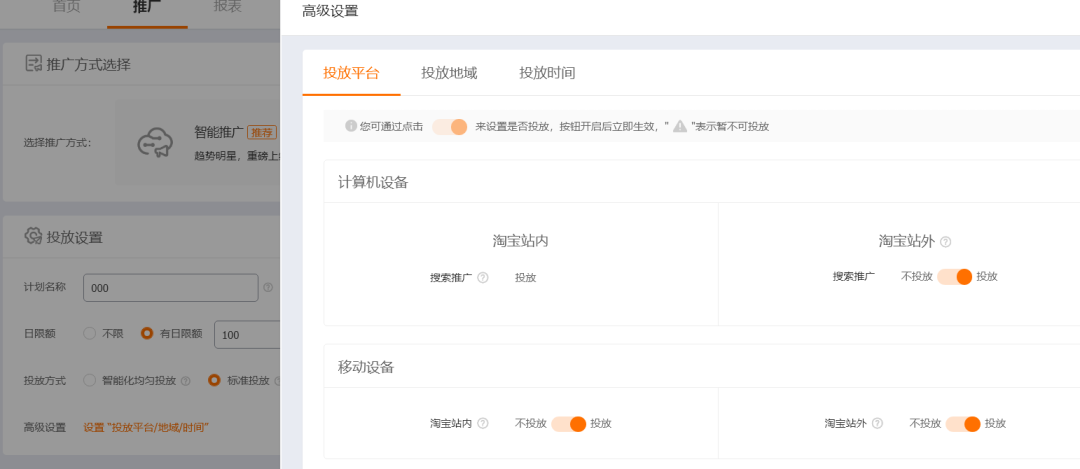
Task: Click the 计划名称 input field
Action: click(x=170, y=288)
